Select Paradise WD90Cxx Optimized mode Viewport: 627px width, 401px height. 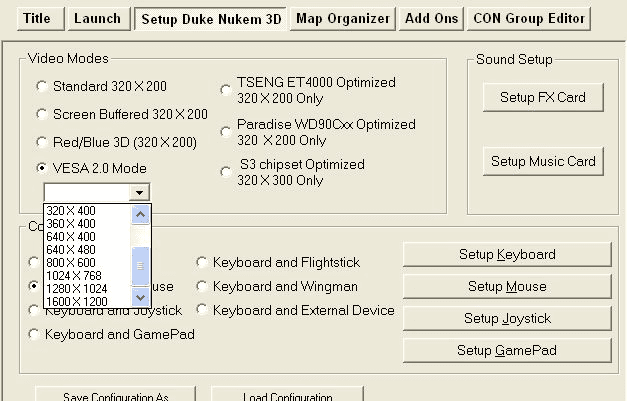click(x=226, y=132)
